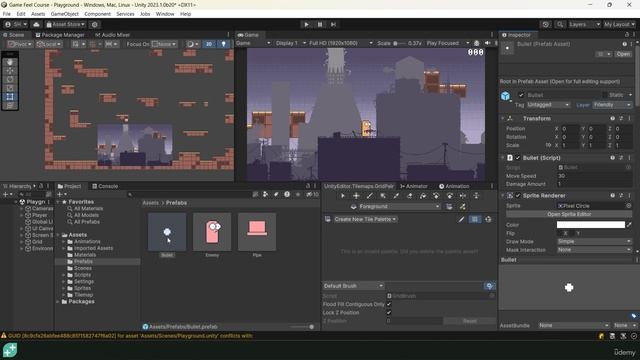Open Transform component help icon
This screenshot has width=640, height=360.
point(613,118)
